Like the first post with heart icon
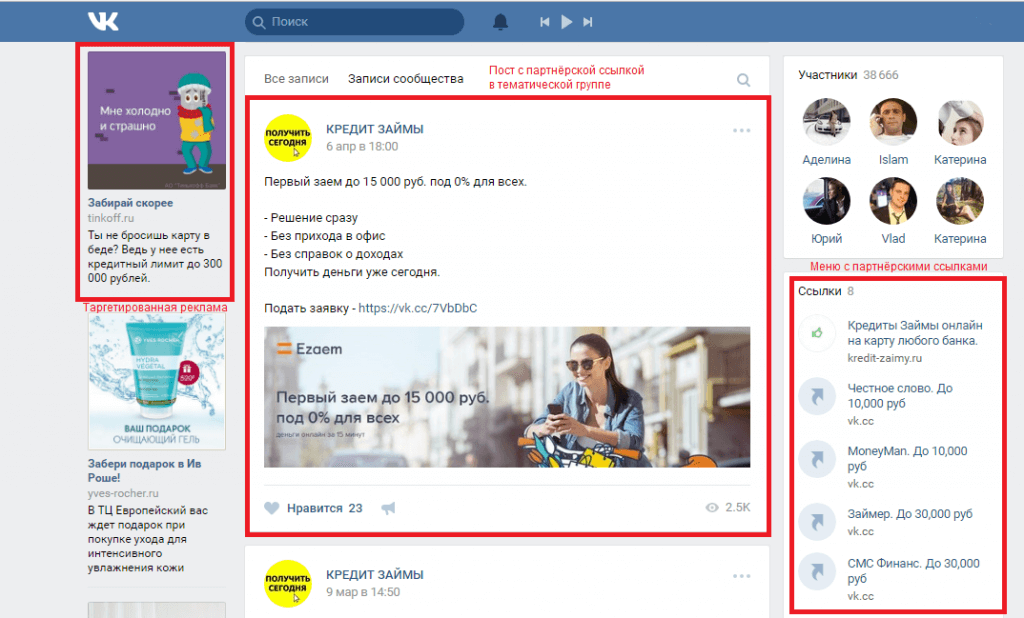 [x=271, y=508]
